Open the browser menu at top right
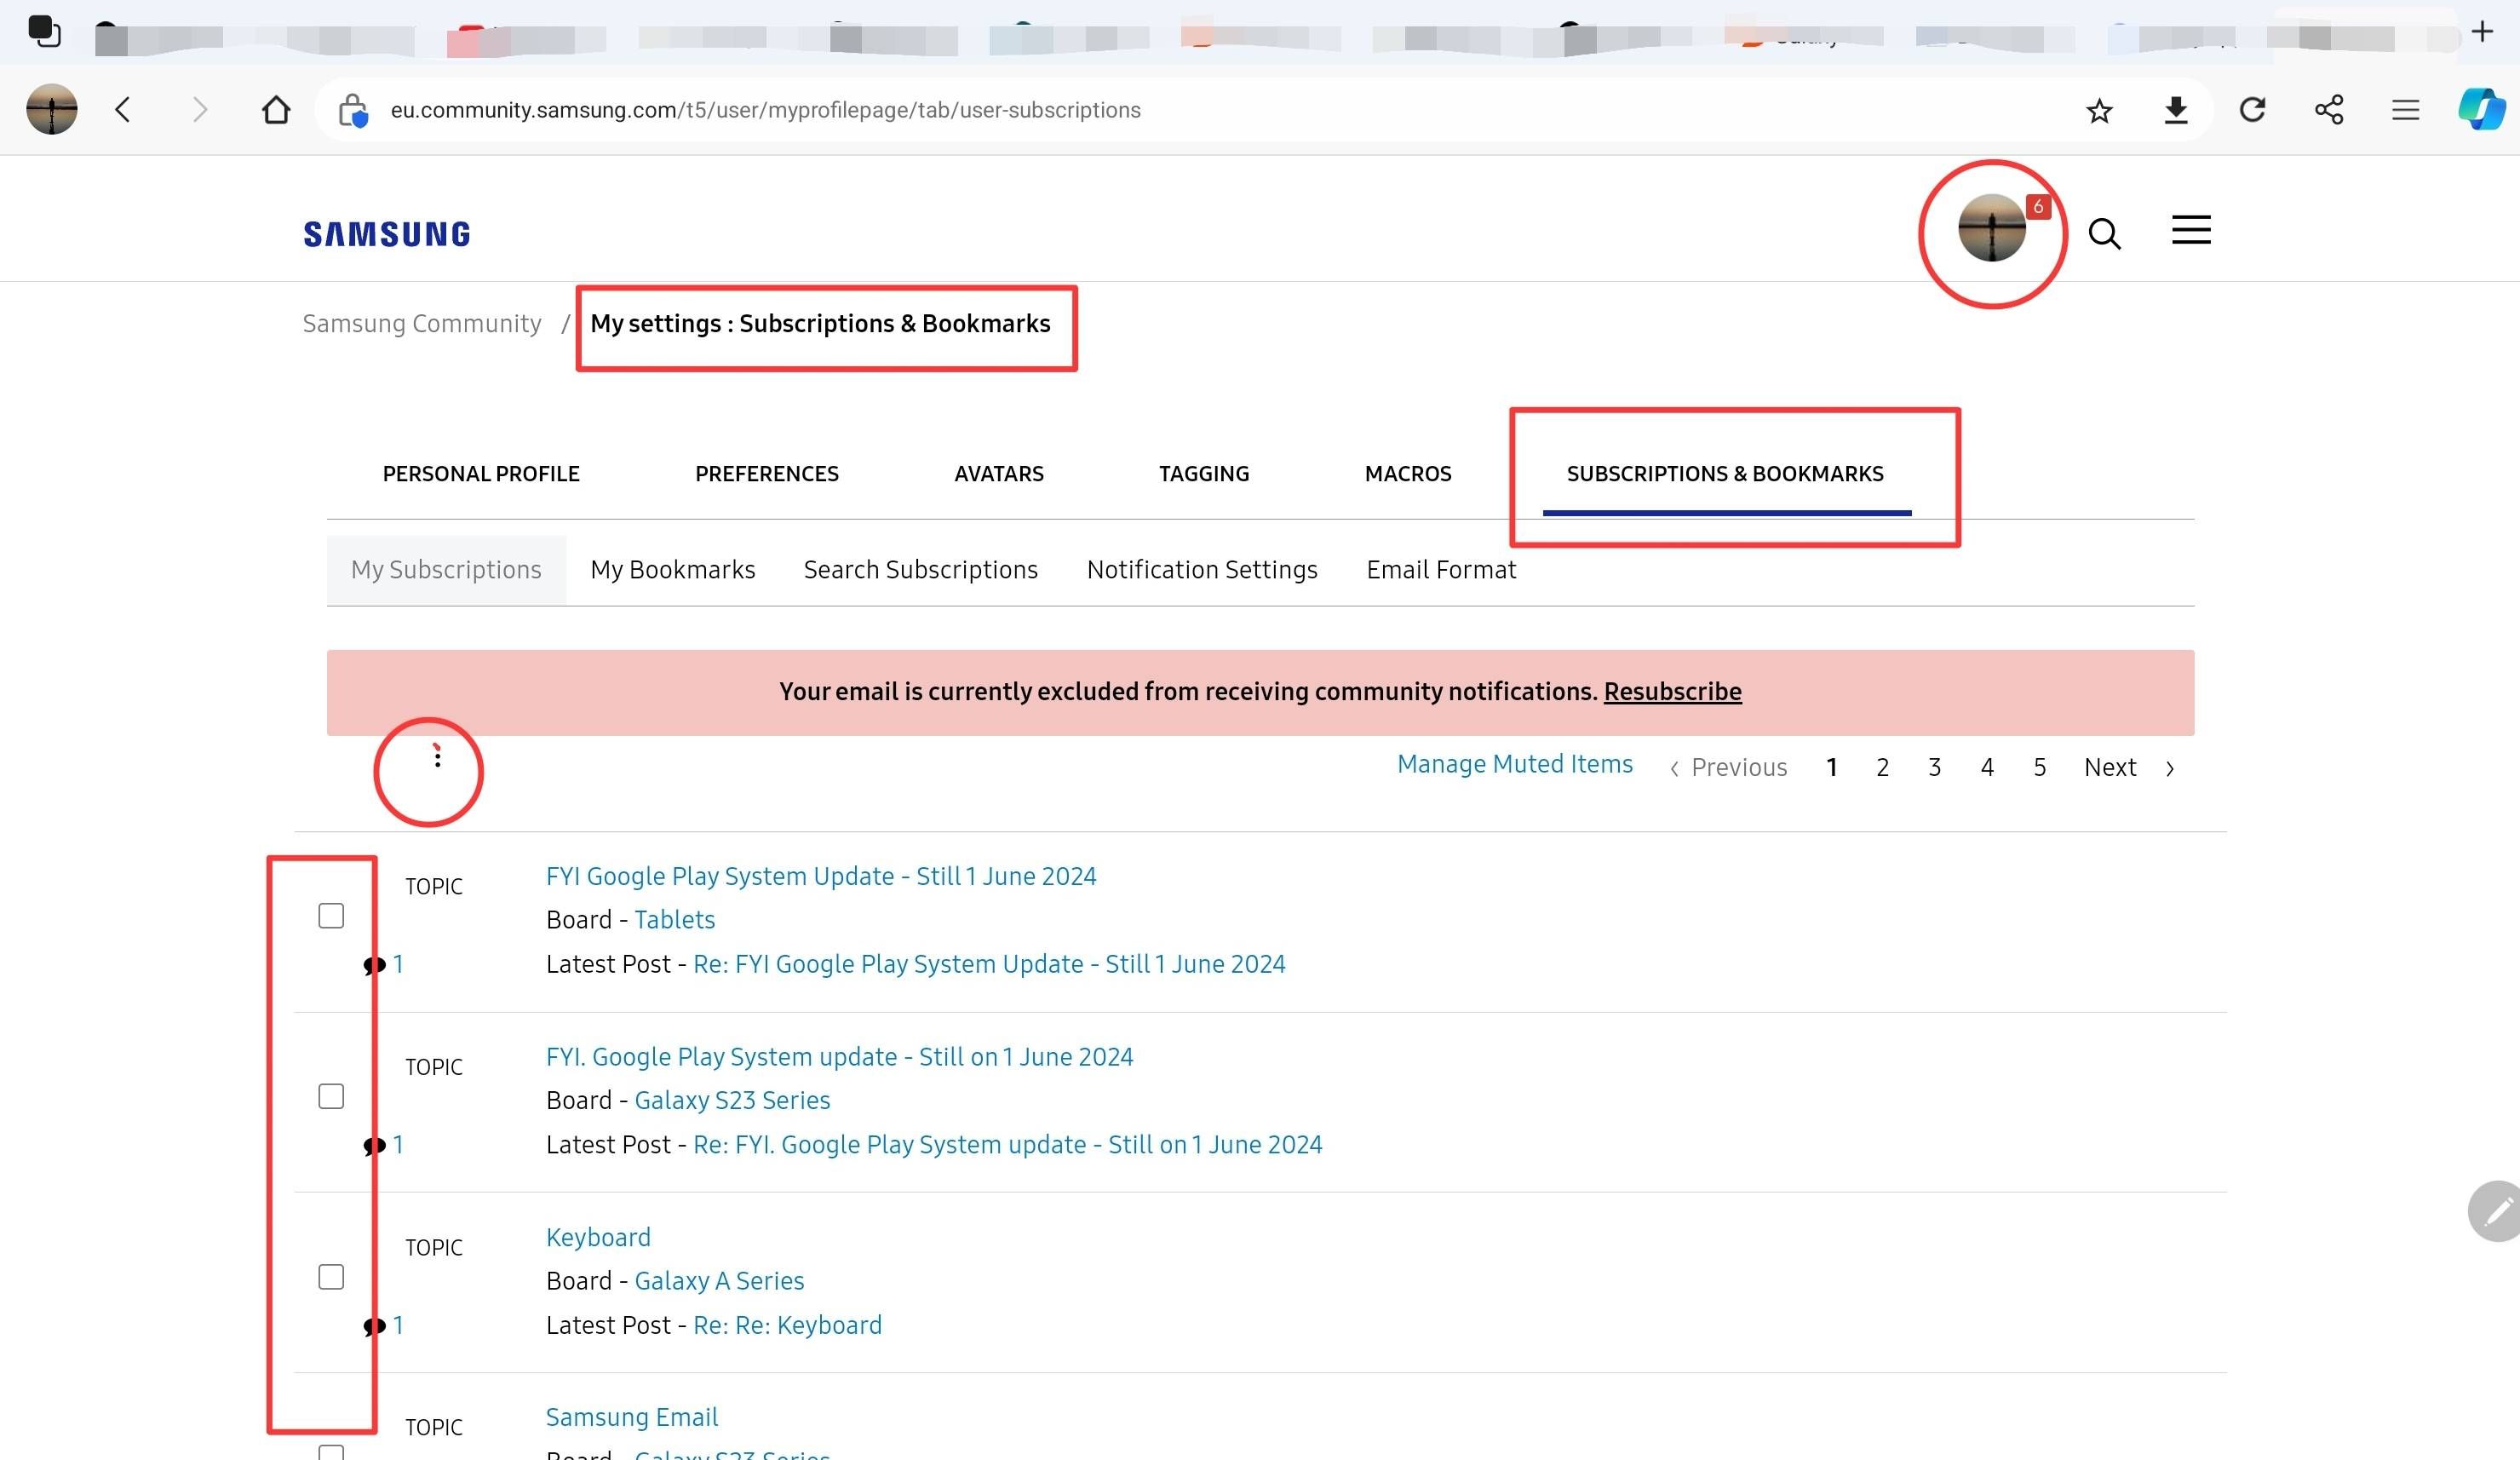 click(2405, 110)
